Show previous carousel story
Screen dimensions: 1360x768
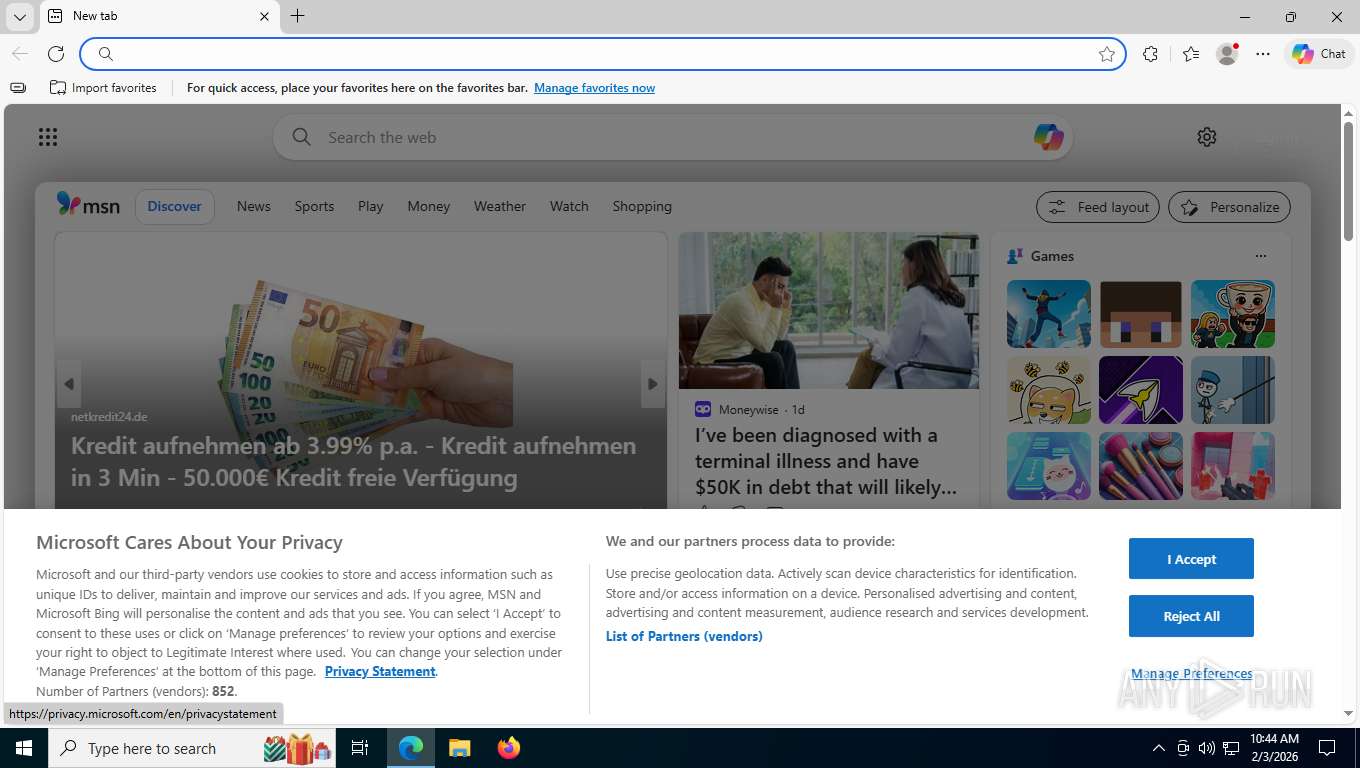click(x=69, y=384)
